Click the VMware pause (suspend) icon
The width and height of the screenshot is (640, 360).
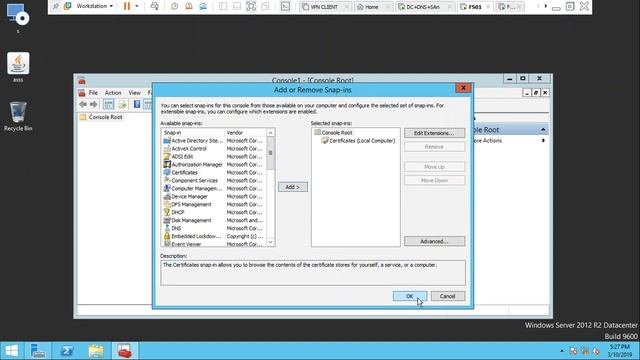[x=127, y=6]
